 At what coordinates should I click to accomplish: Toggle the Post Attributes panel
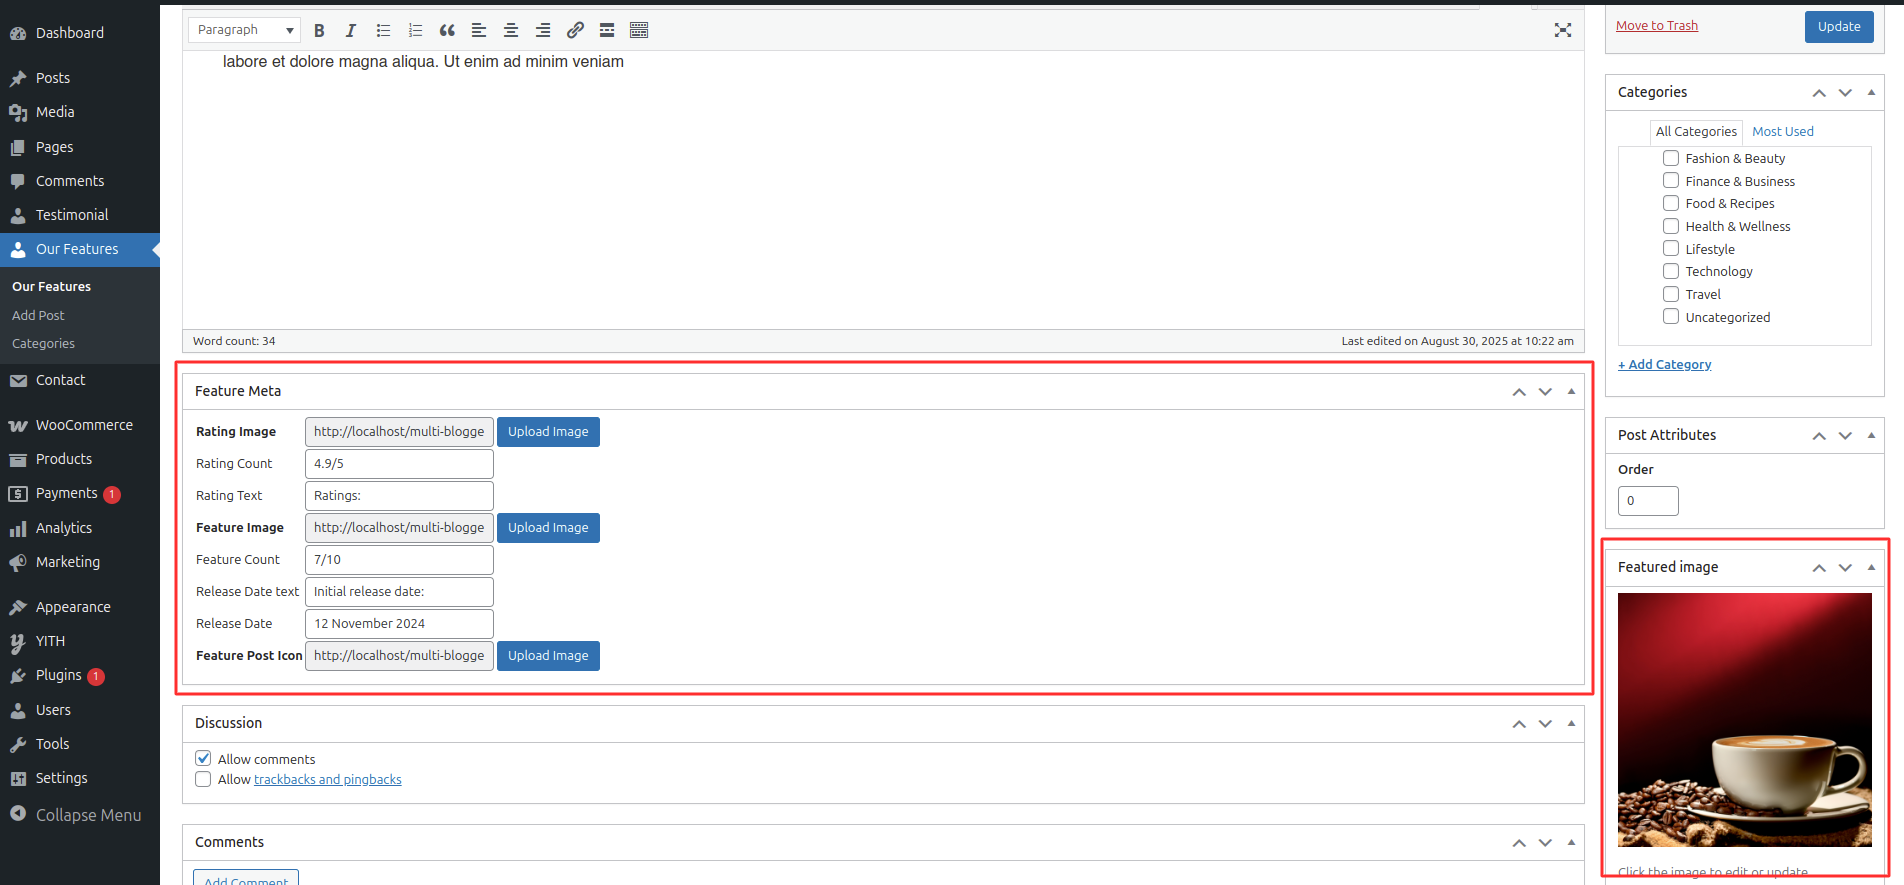1871,435
